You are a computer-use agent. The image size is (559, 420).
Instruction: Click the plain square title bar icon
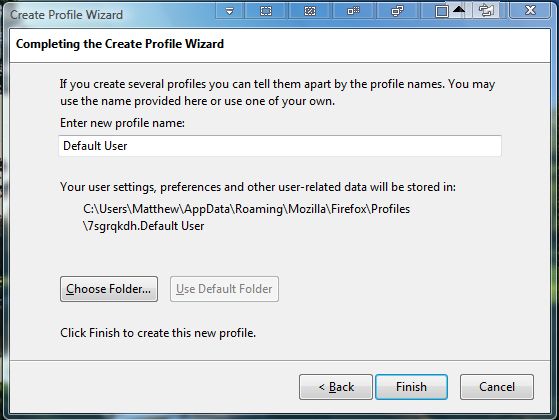(441, 11)
